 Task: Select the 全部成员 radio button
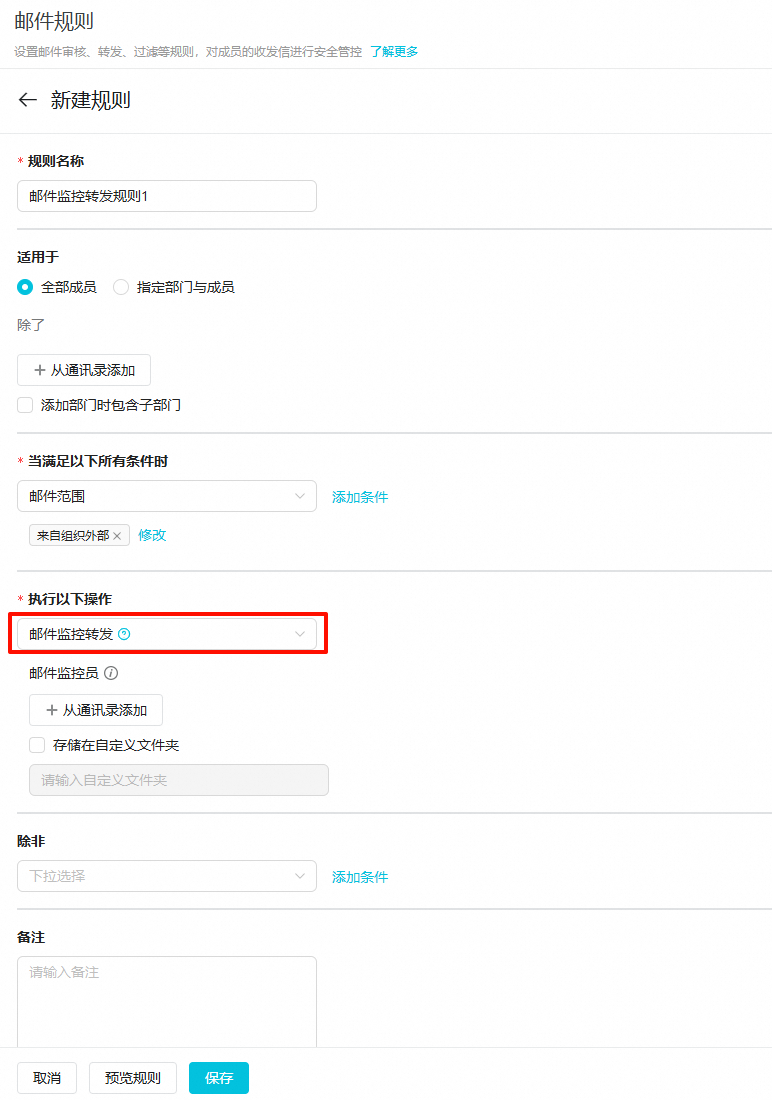coord(26,287)
